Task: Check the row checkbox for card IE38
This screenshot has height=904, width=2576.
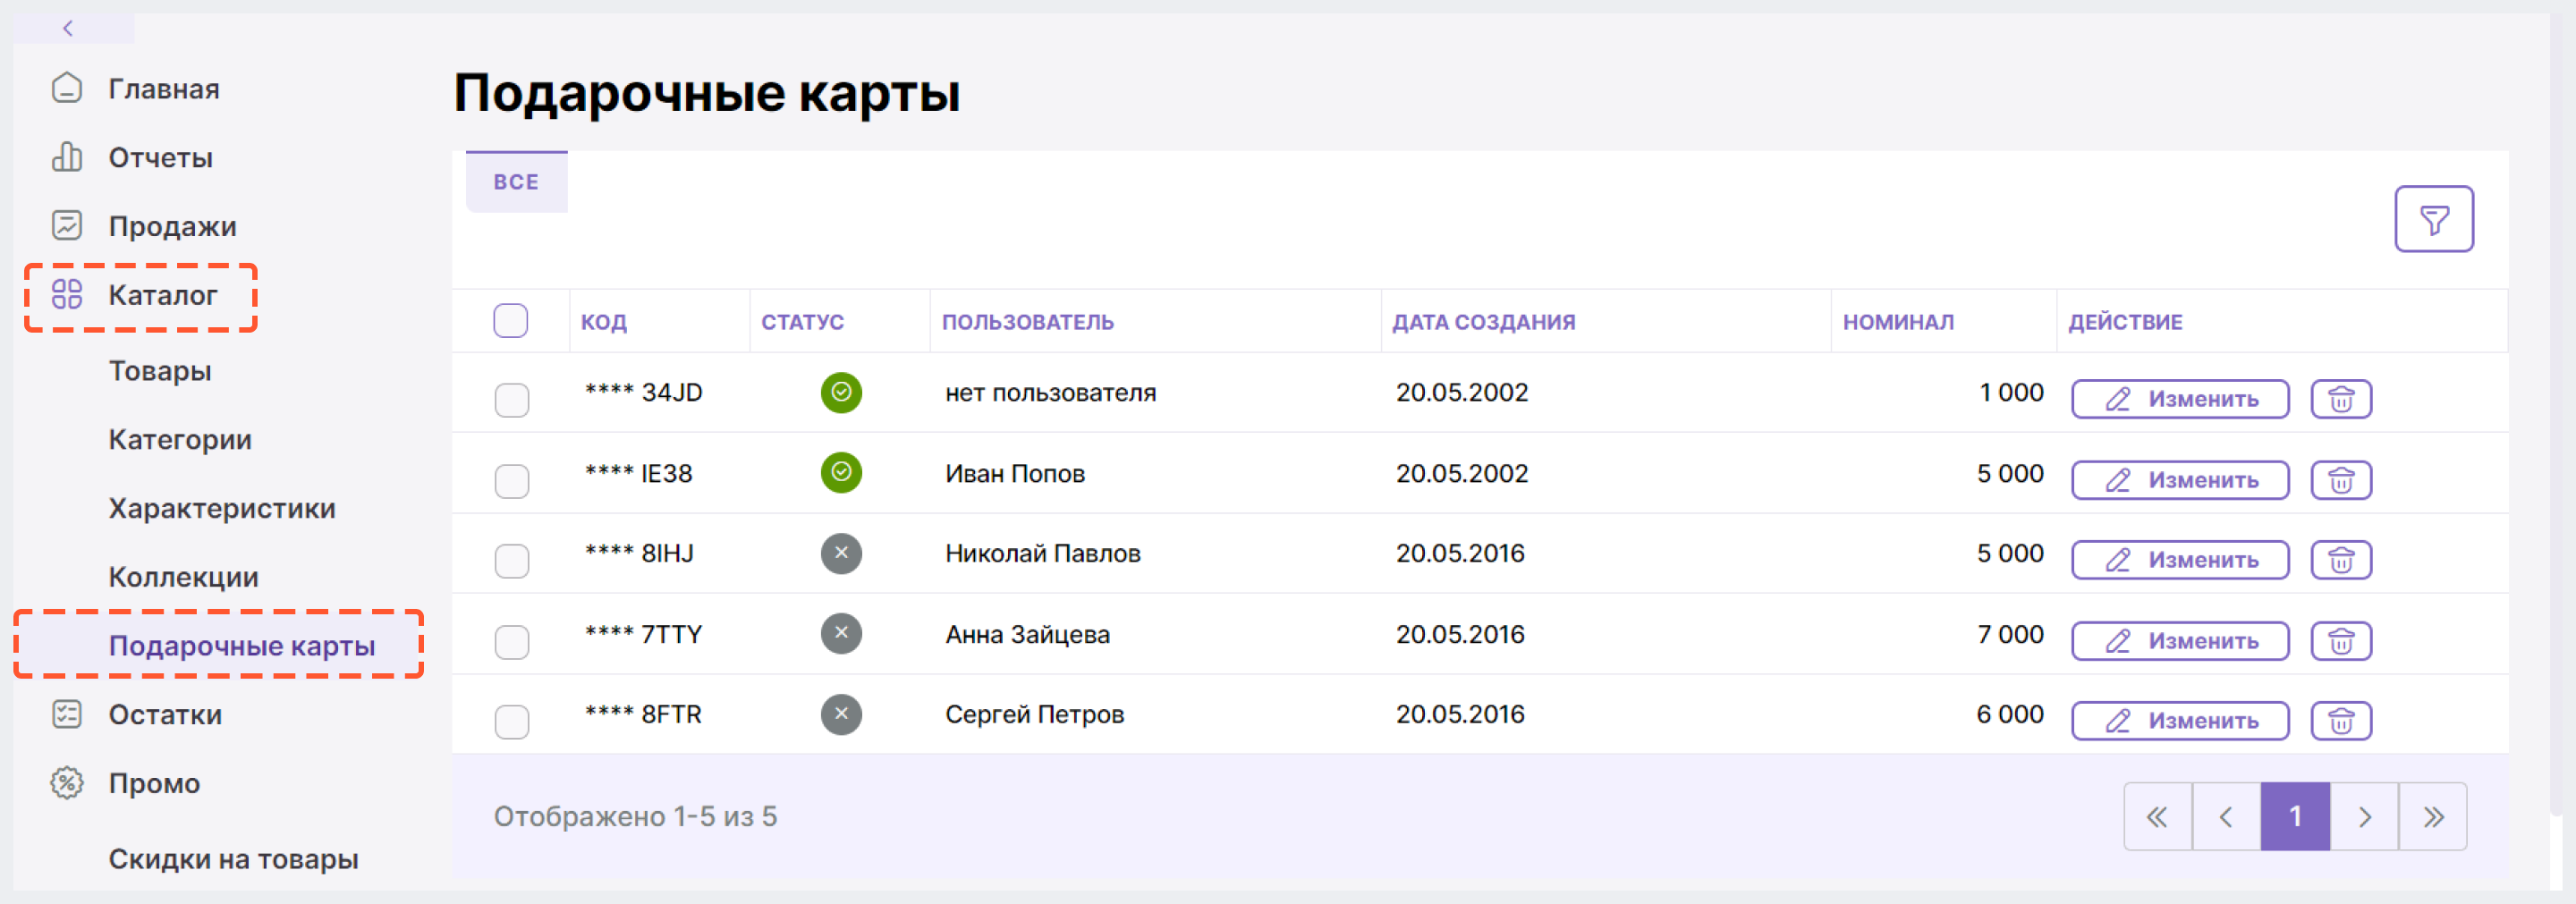Action: [512, 481]
